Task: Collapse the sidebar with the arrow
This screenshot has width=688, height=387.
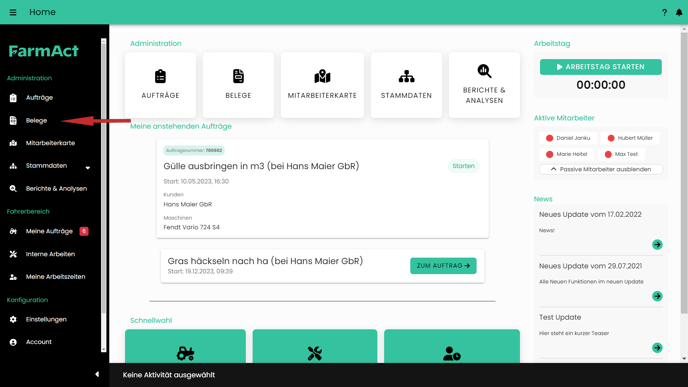Action: (97, 374)
